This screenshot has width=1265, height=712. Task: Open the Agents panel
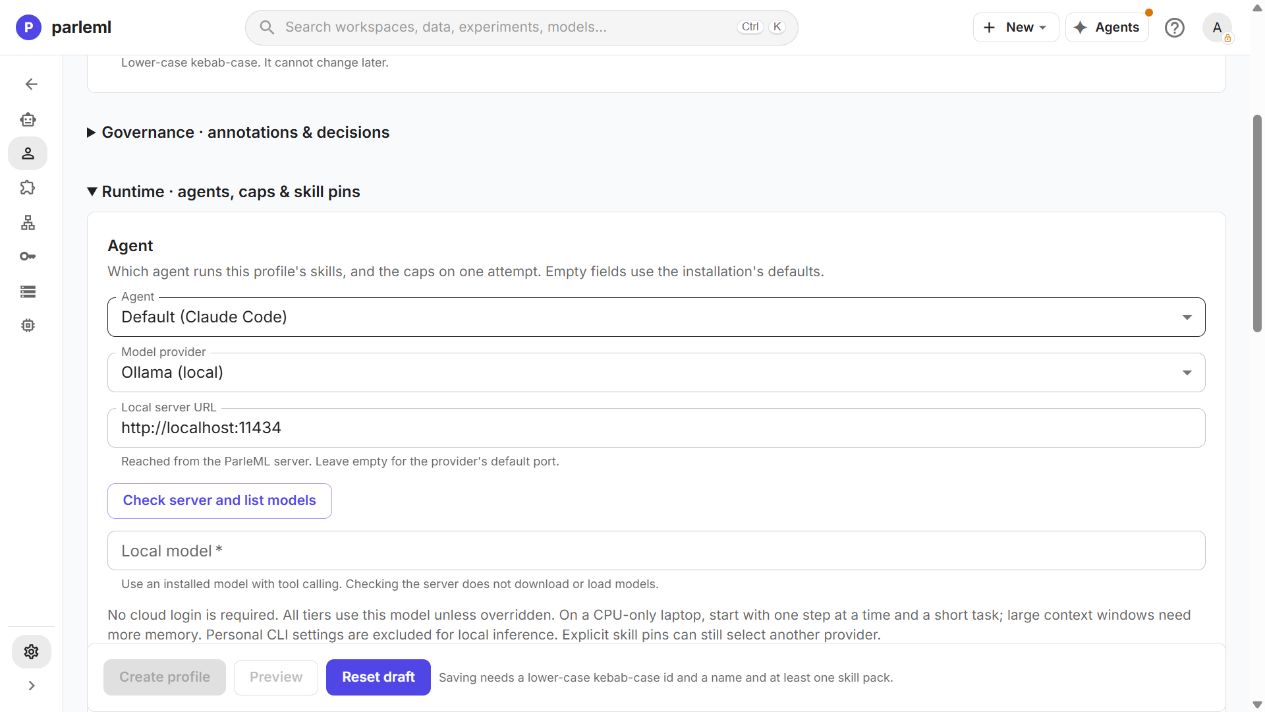pyautogui.click(x=1106, y=28)
